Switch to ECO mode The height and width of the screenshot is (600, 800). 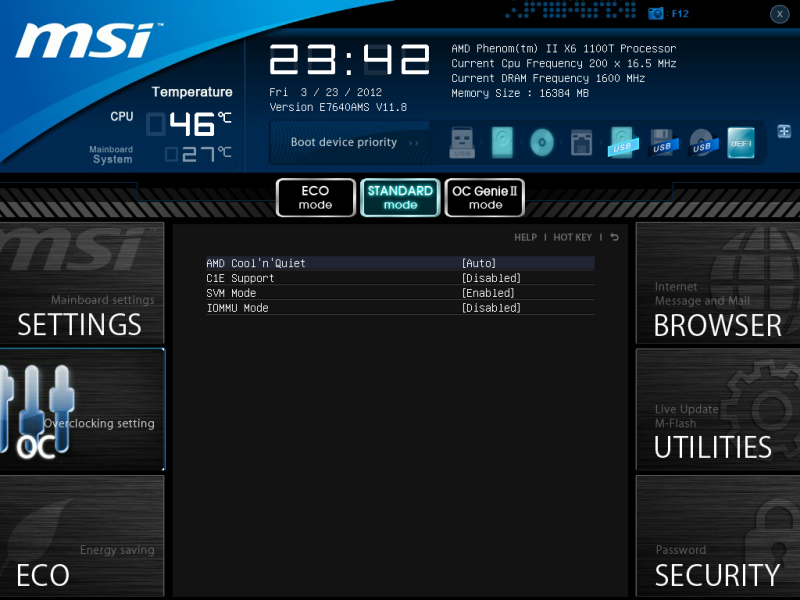[315, 197]
